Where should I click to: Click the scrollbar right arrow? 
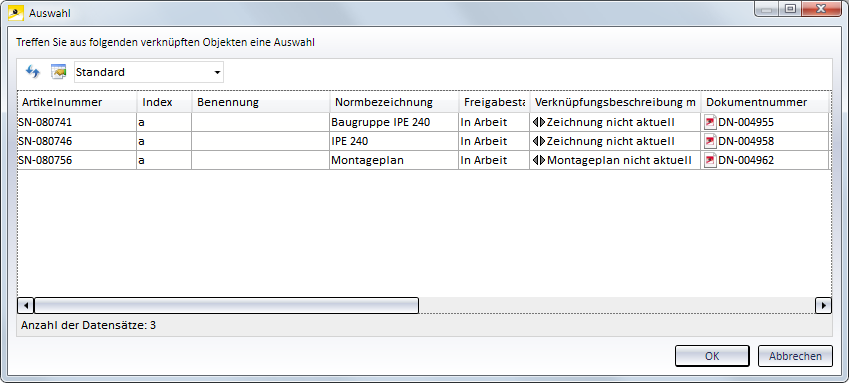click(x=823, y=306)
